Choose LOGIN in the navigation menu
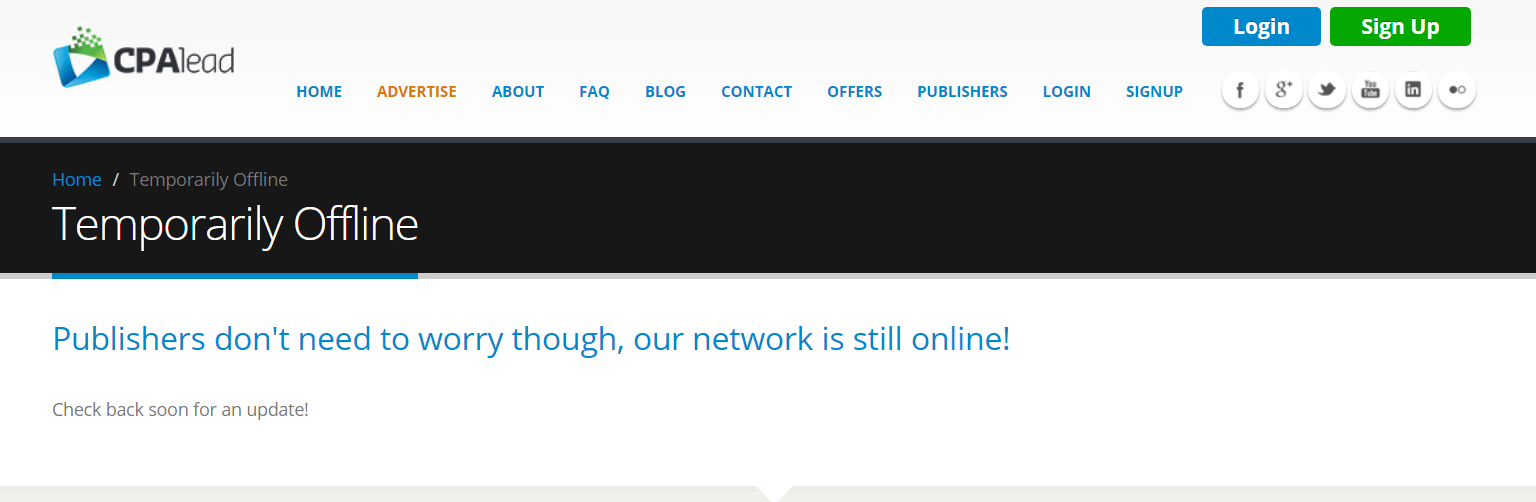The image size is (1536, 502). point(1066,91)
